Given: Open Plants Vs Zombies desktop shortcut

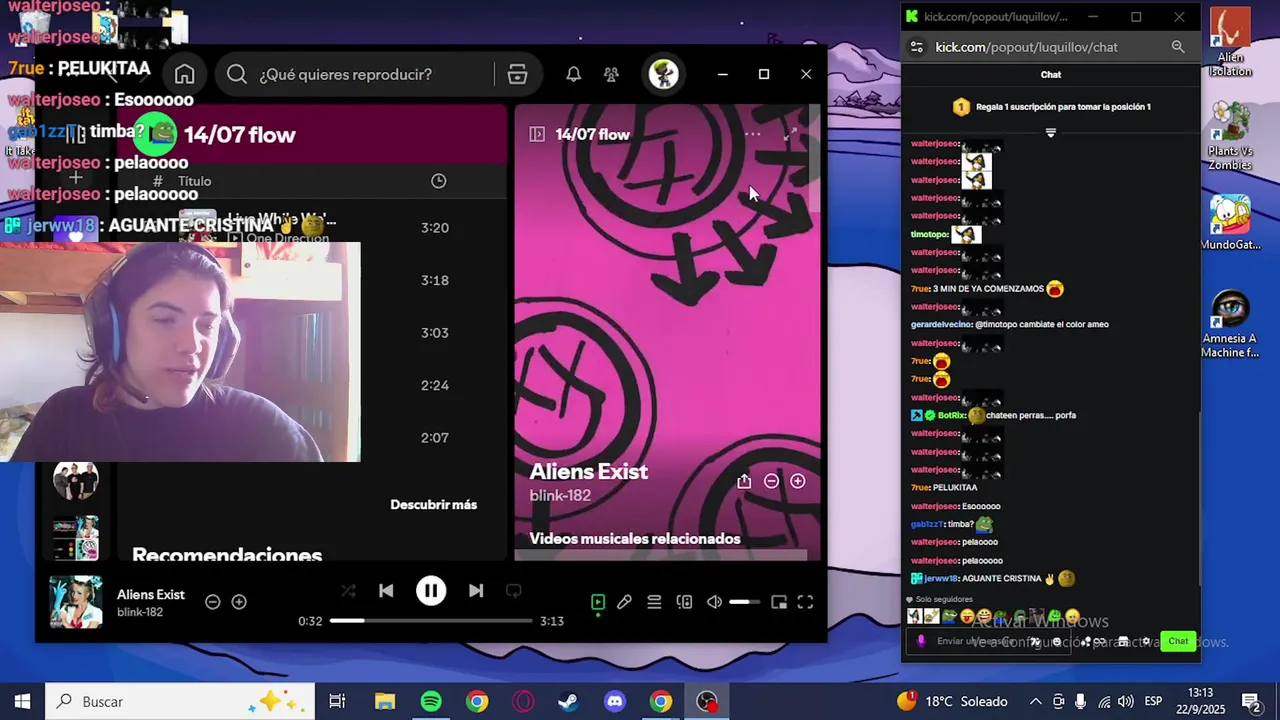Looking at the screenshot, I should [x=1230, y=137].
